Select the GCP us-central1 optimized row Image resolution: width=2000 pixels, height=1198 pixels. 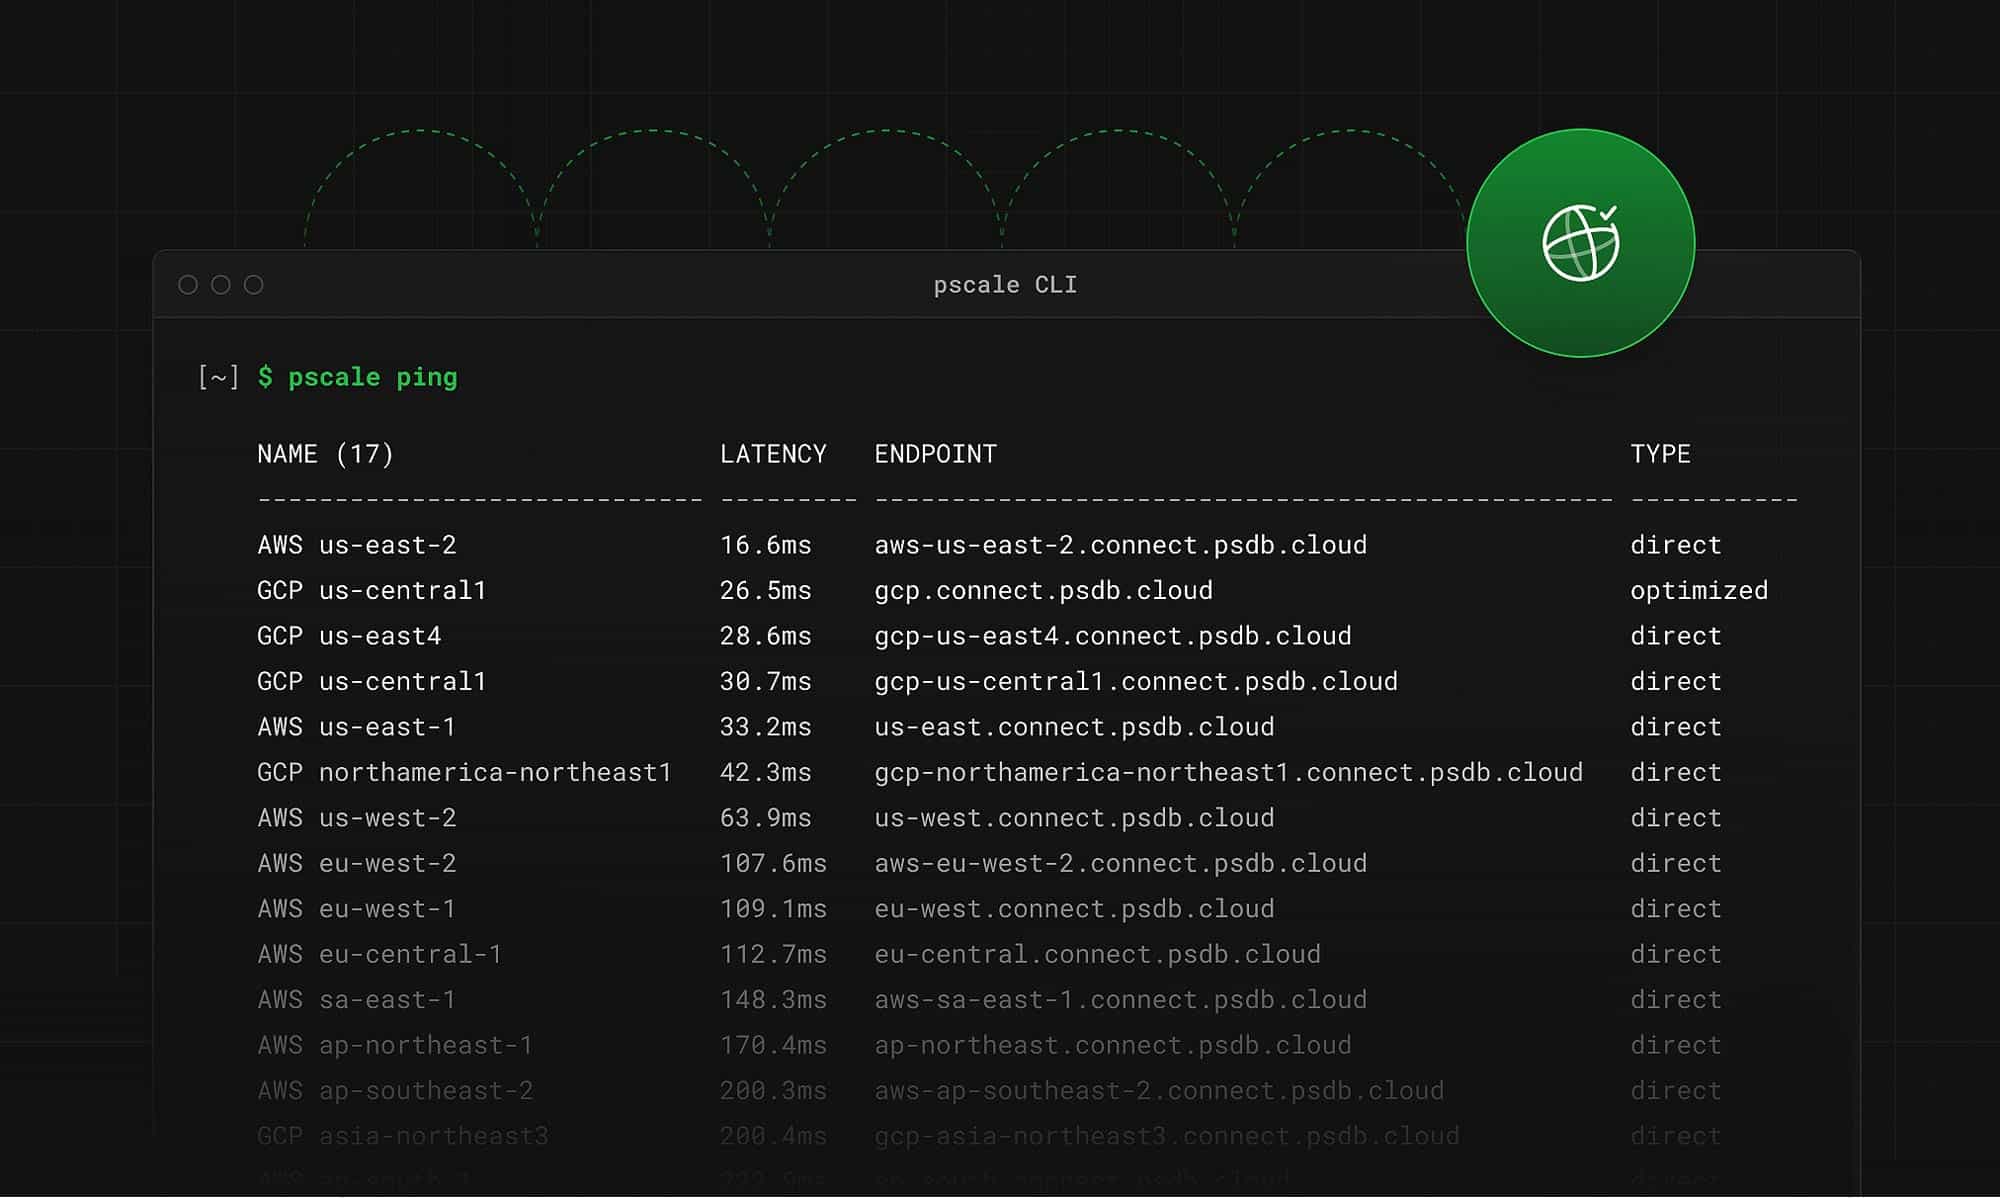click(x=372, y=590)
